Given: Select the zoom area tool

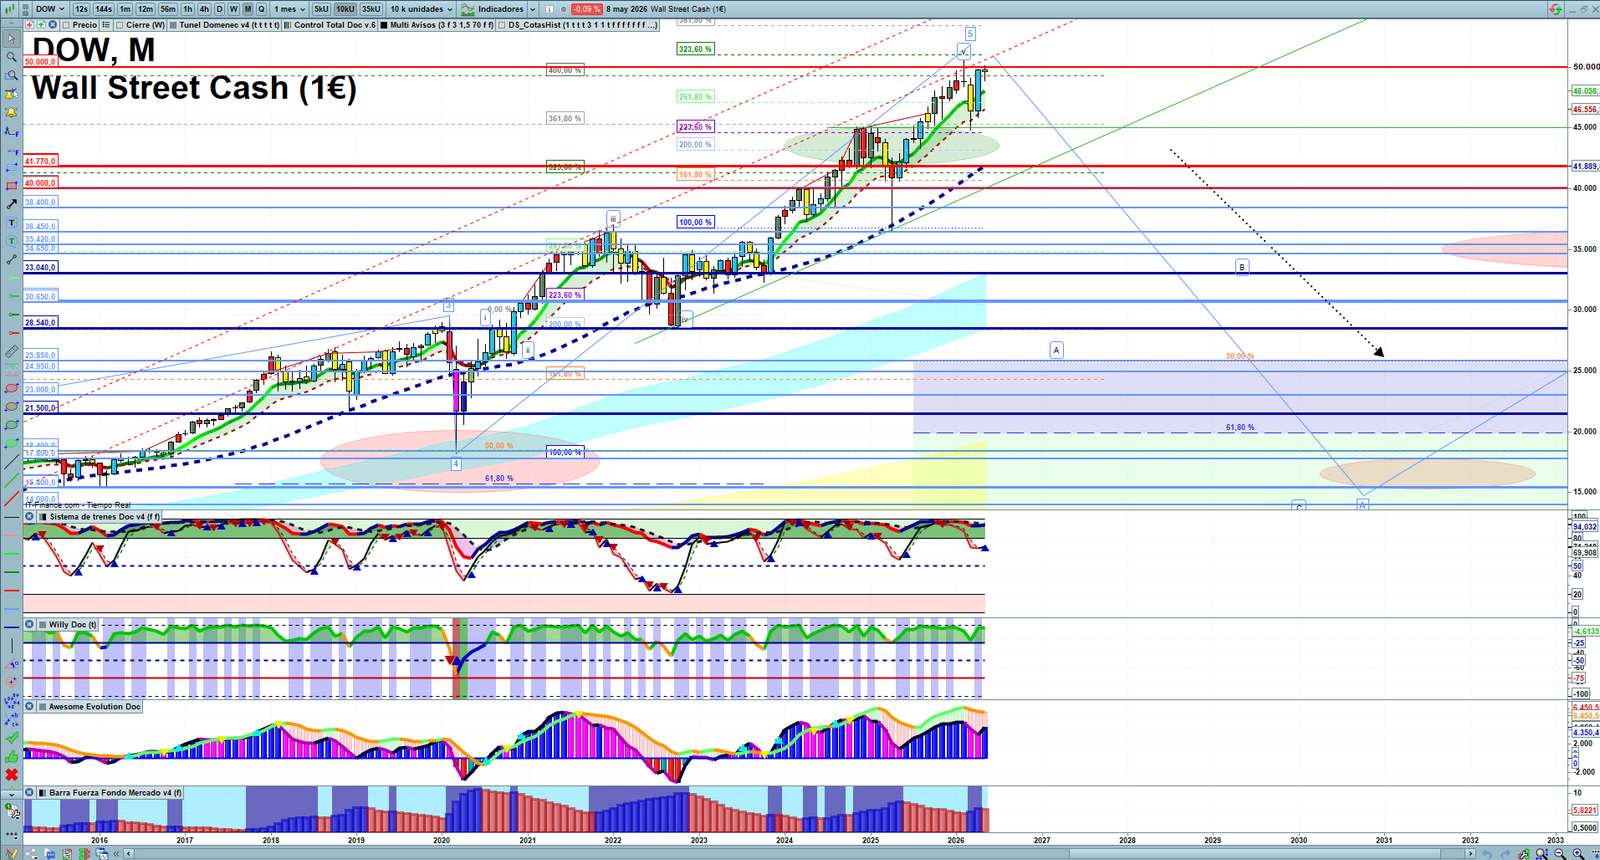Looking at the screenshot, I should (12, 75).
